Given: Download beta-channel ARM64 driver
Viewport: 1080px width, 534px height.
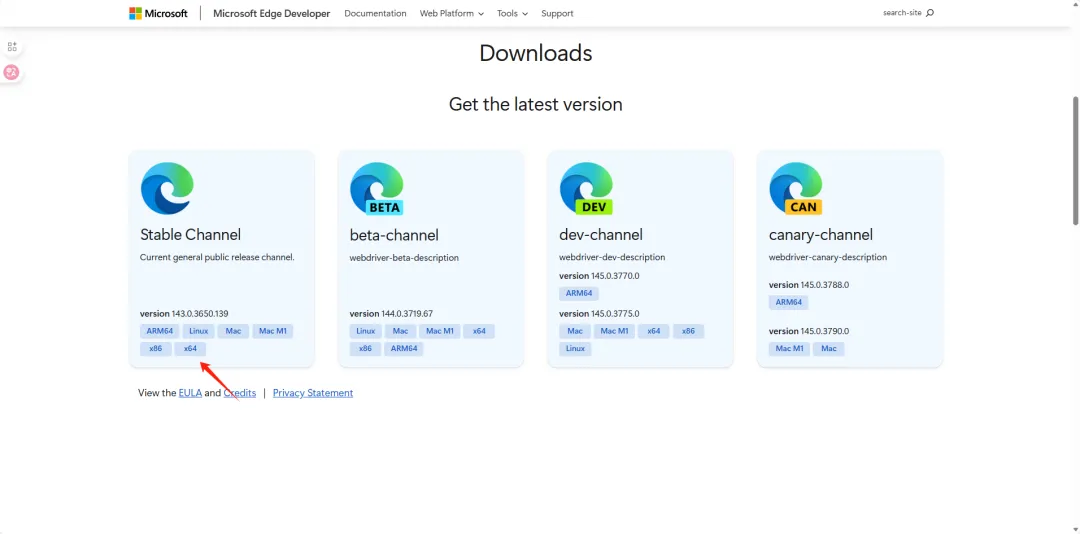Looking at the screenshot, I should click(x=404, y=349).
